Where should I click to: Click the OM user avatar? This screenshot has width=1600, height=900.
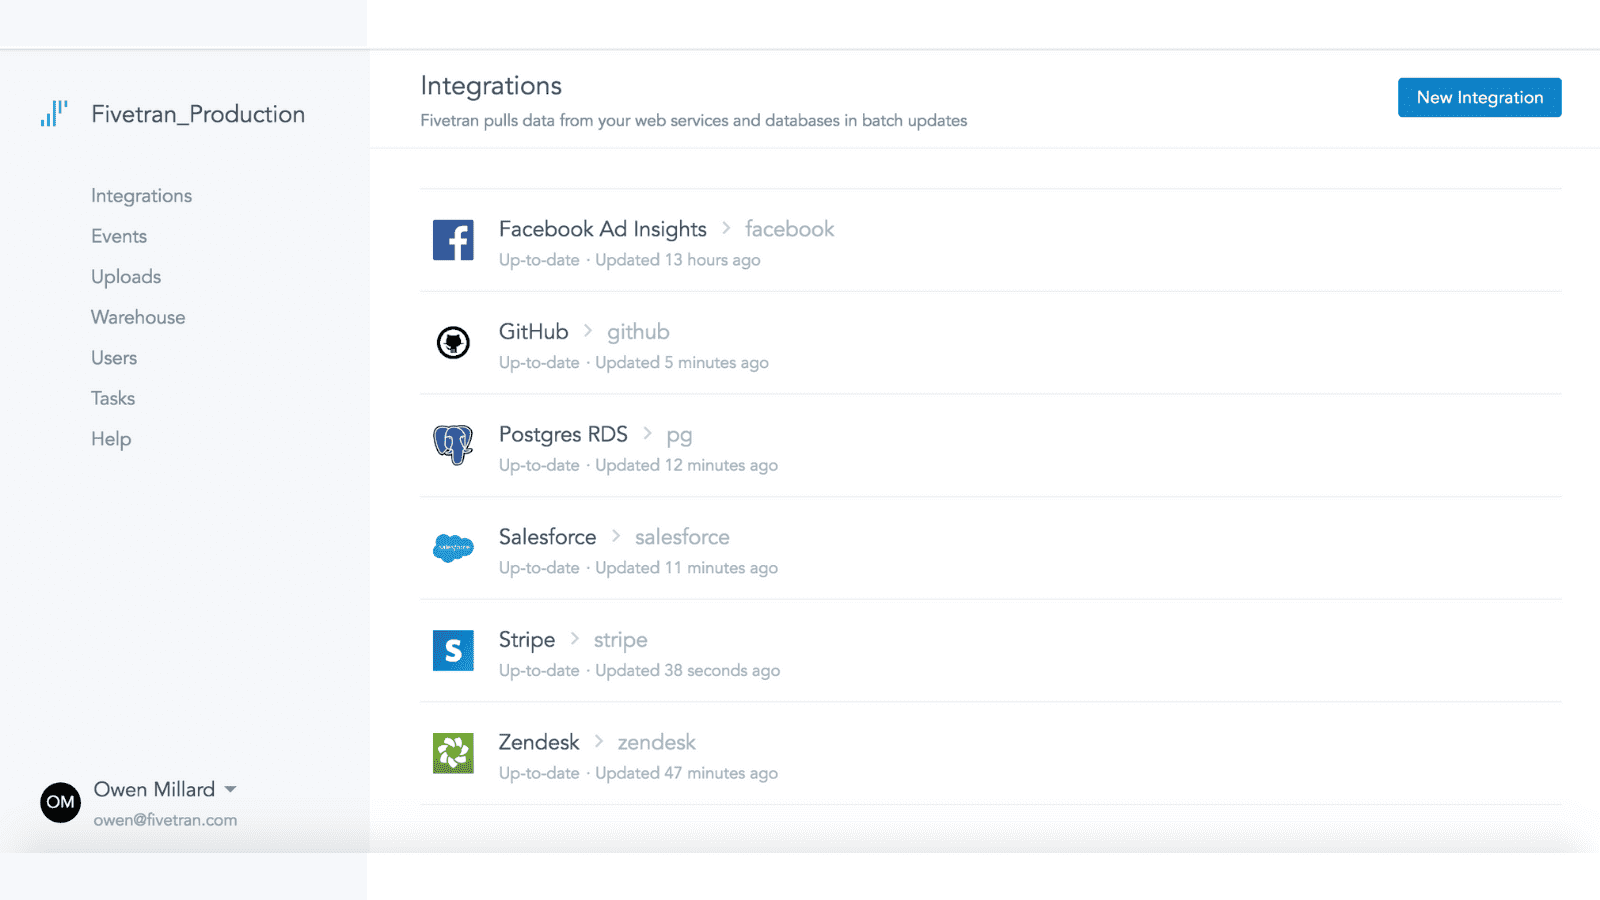(60, 802)
